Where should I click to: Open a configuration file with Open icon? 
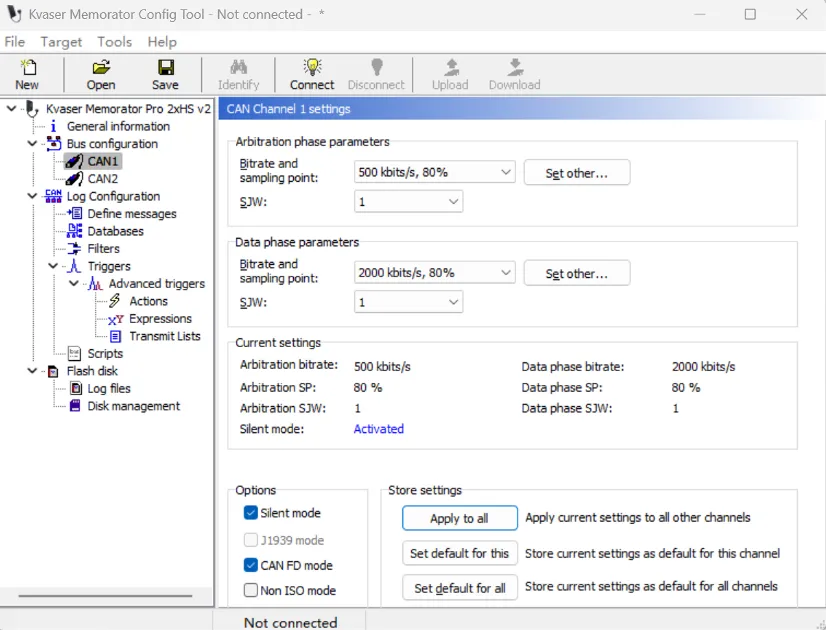101,67
